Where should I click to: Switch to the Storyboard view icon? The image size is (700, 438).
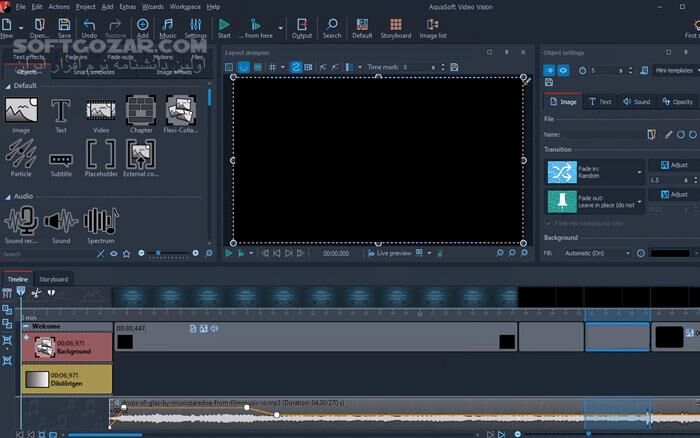click(x=396, y=28)
